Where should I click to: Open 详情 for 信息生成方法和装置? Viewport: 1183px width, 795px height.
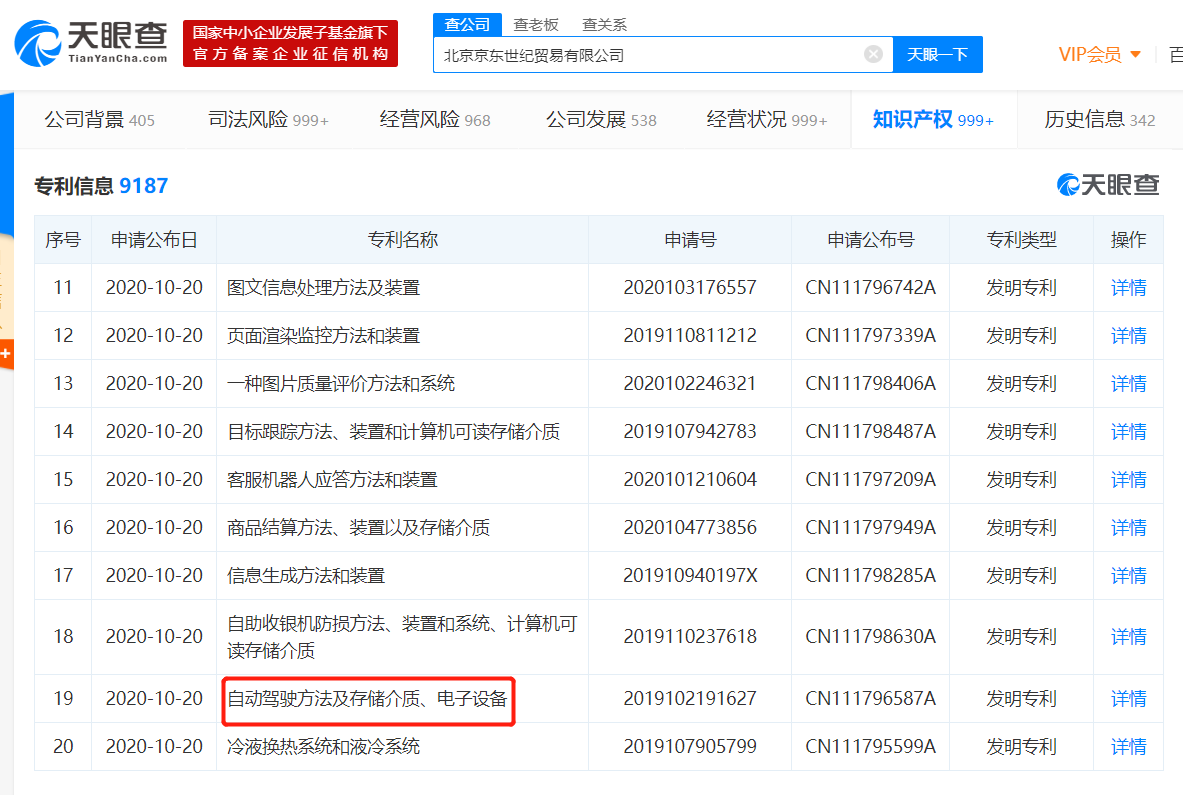point(1129,576)
